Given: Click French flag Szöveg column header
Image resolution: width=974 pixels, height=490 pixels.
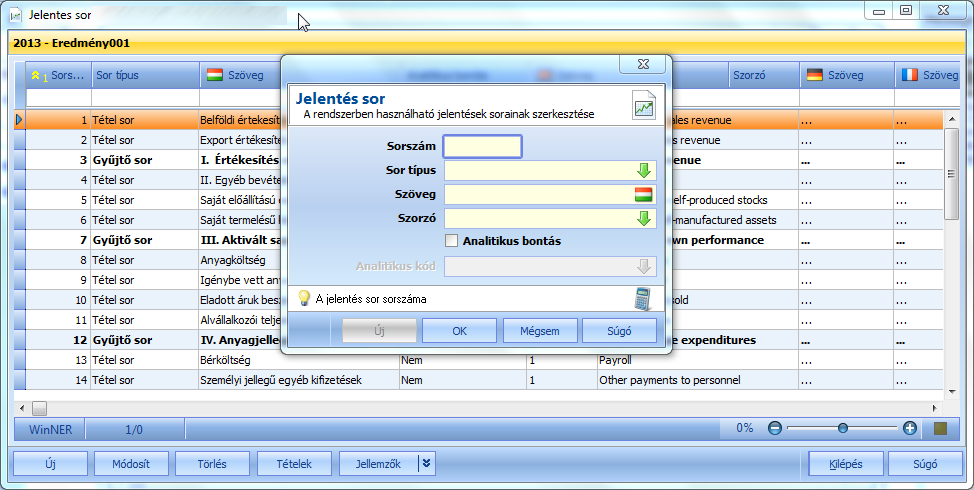Looking at the screenshot, I should [929, 75].
